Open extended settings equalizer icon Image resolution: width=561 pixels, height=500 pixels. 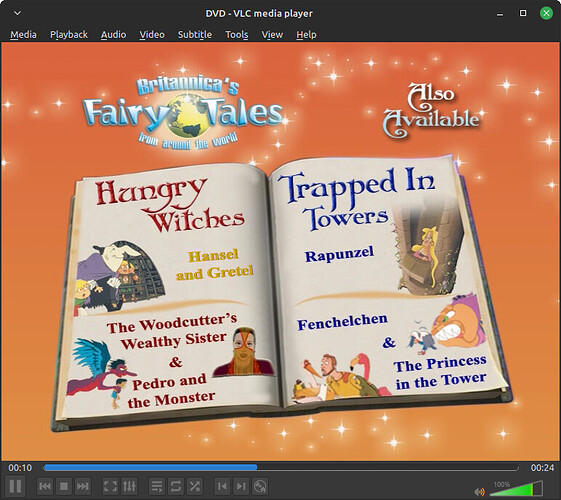(129, 486)
